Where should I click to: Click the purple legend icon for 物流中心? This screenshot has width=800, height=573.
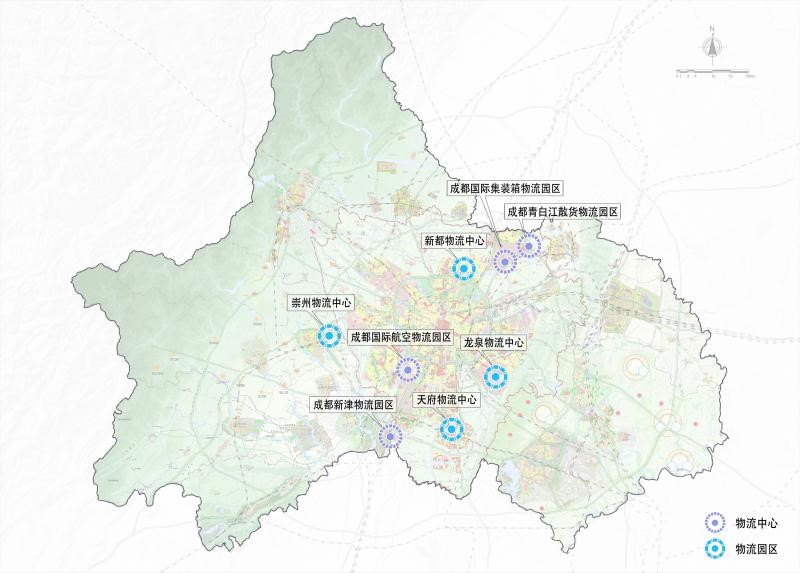[713, 522]
